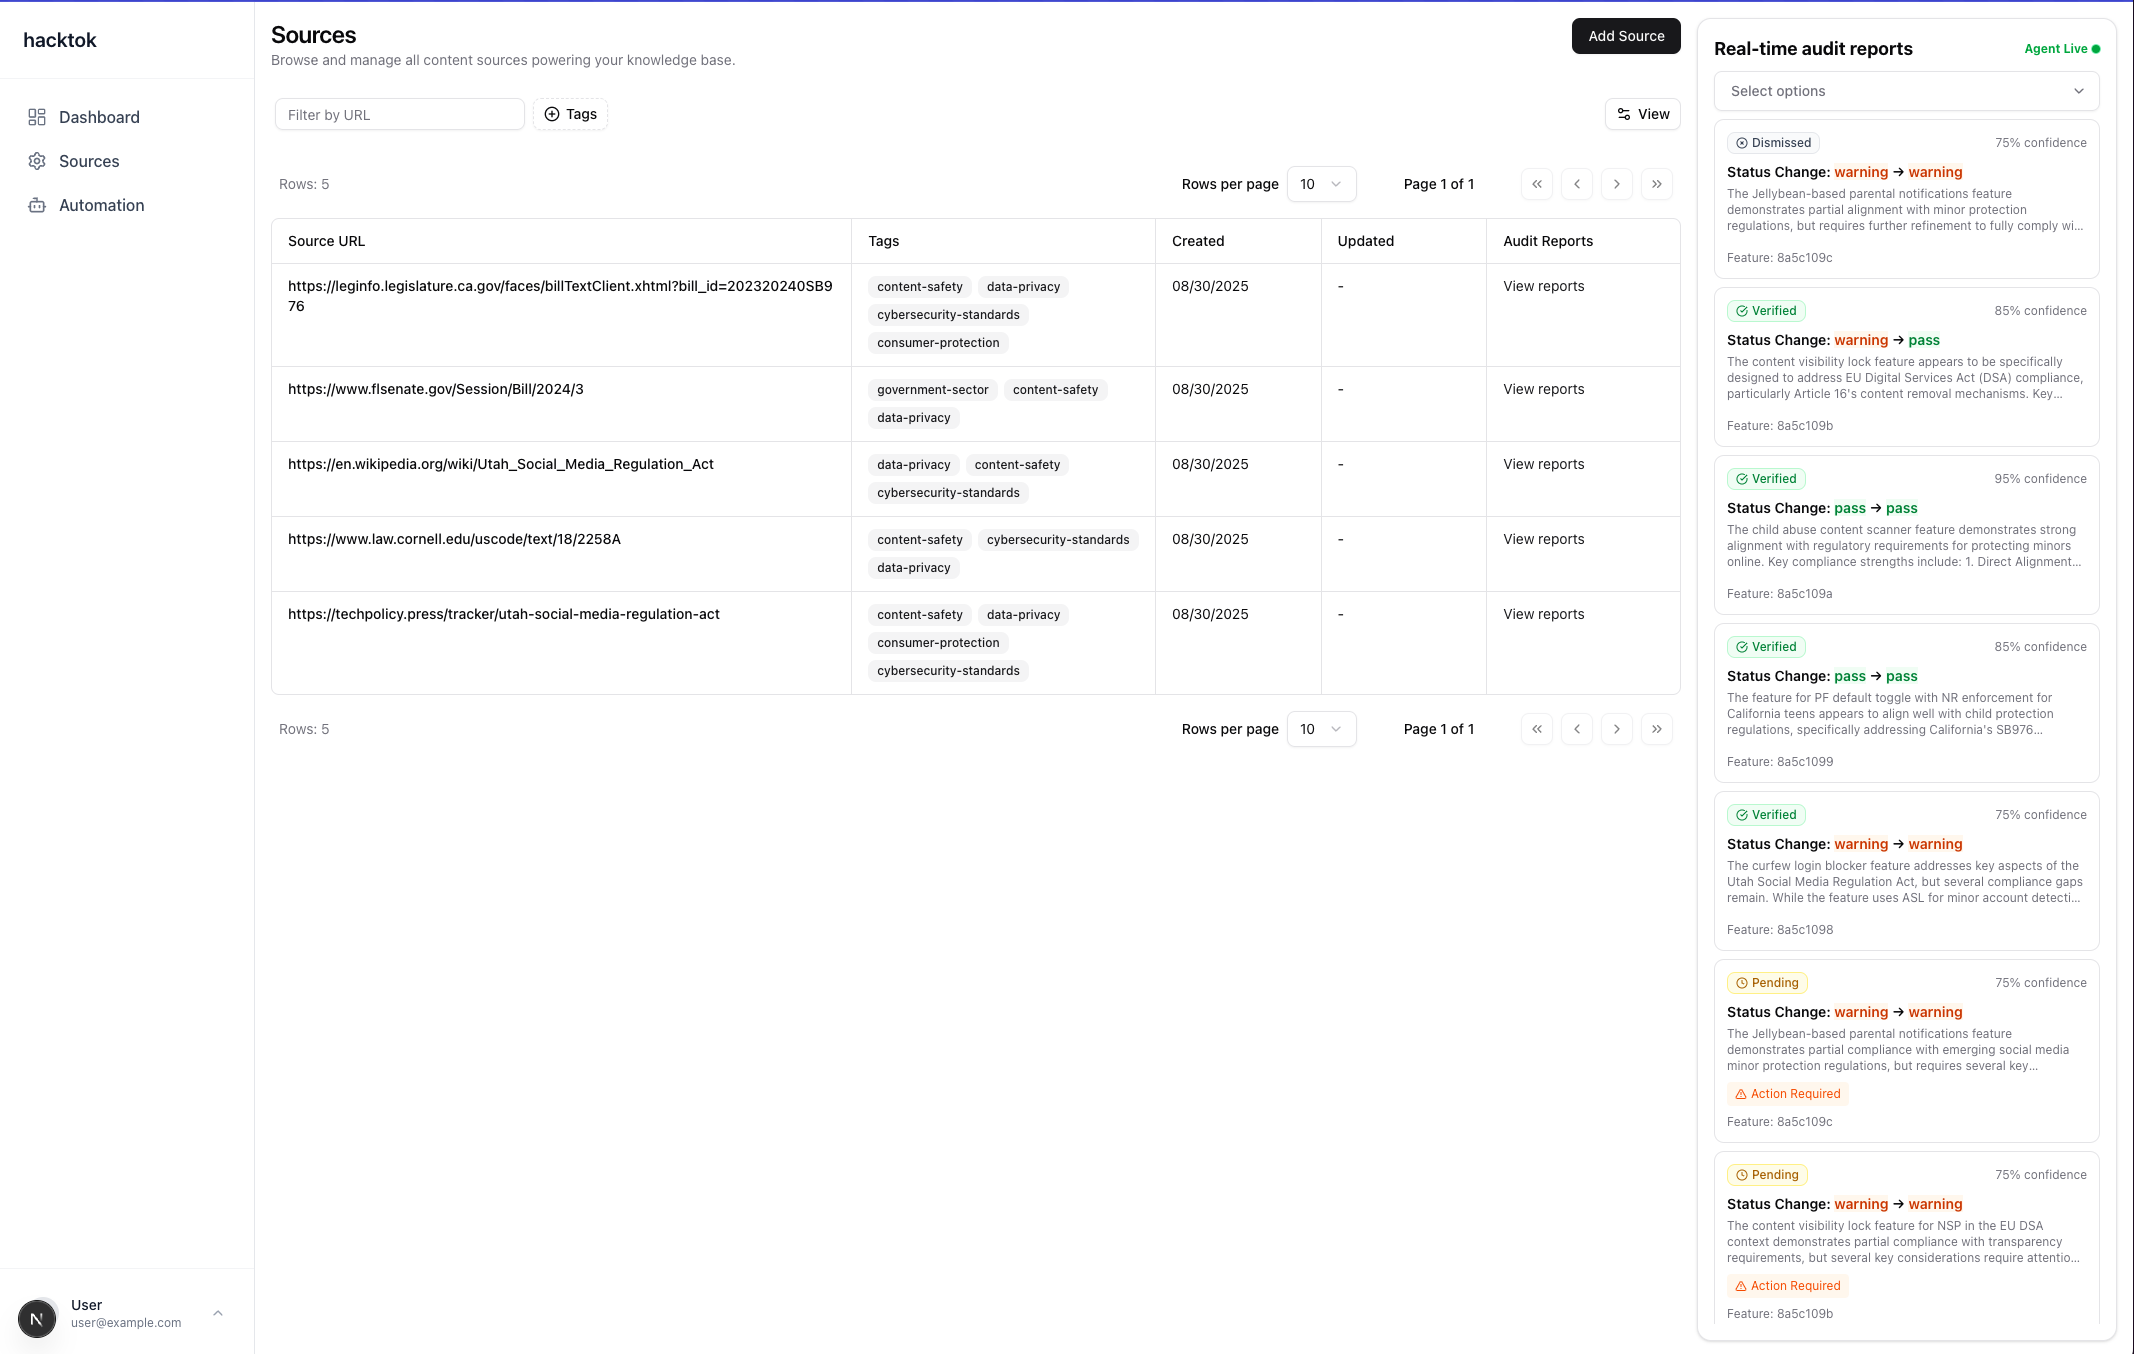Go to the next page in the top pagination
Screen dimensions: 2134x1354
pyautogui.click(x=1617, y=184)
